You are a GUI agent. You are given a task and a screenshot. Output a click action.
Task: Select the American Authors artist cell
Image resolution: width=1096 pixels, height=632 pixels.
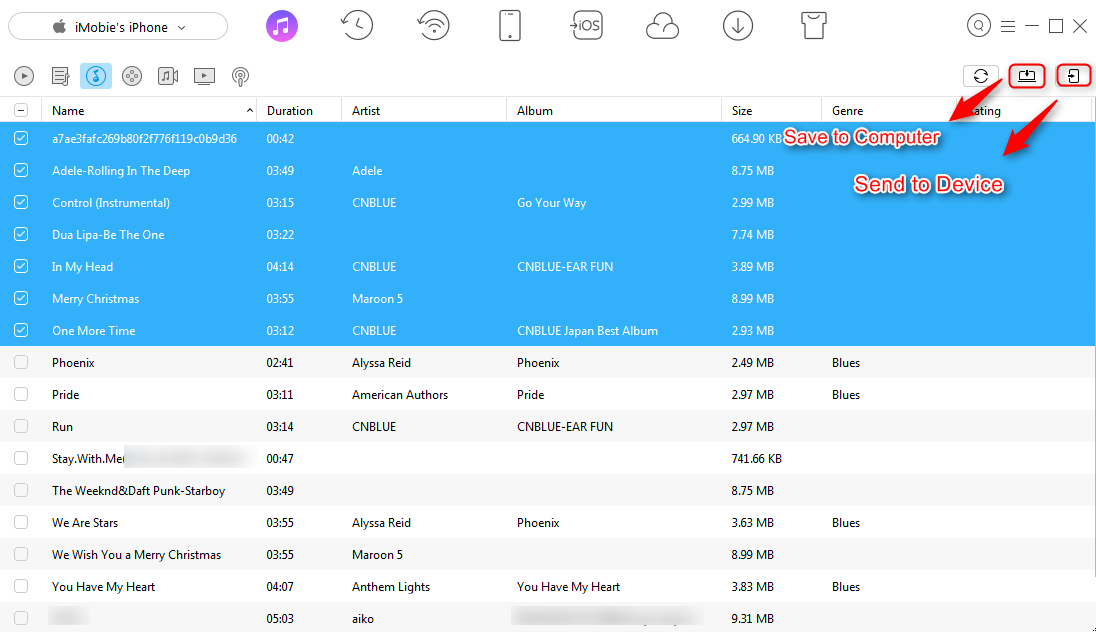point(400,395)
